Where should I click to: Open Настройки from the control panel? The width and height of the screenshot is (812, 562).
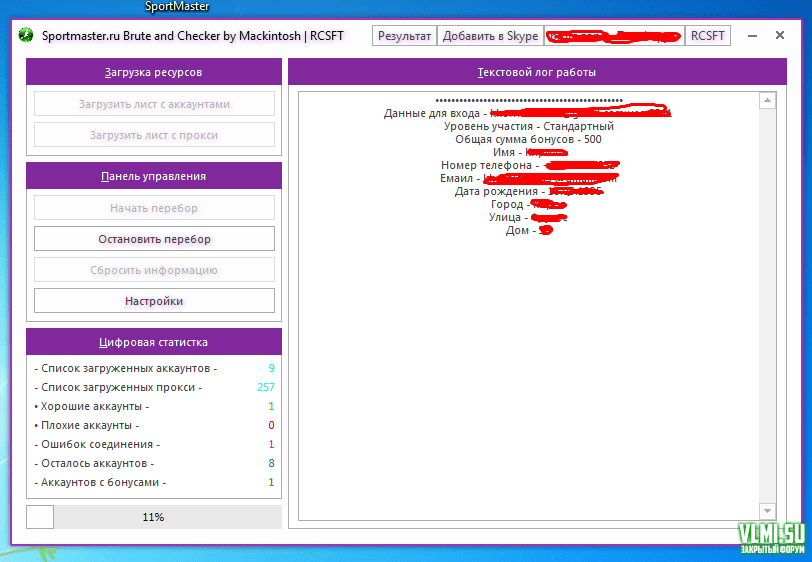154,301
